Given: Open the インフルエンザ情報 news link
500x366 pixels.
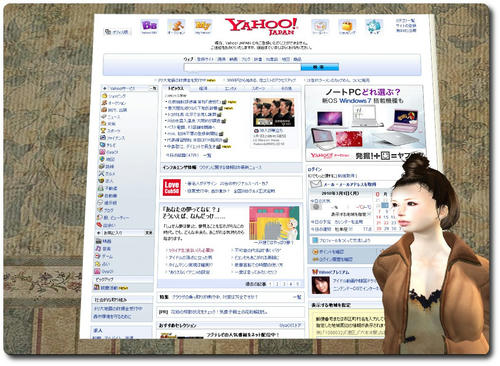Looking at the screenshot, I should coord(231,167).
